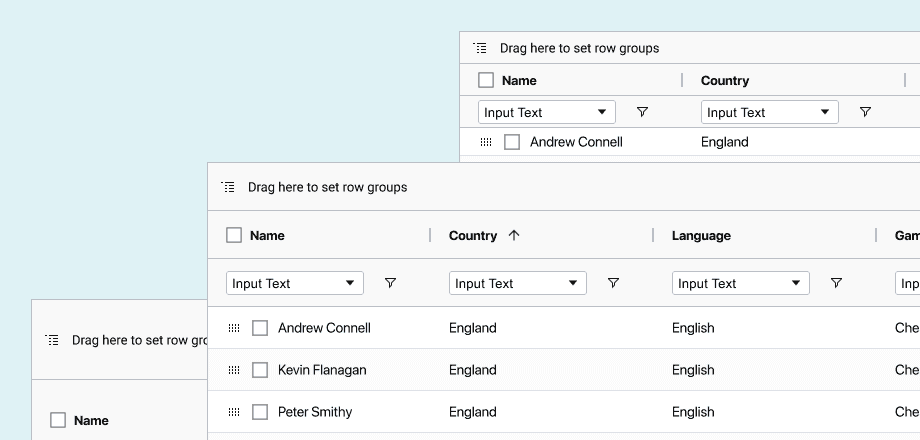Viewport: 920px width, 440px height.
Task: Select the Andrew Connell name cell in the front grid
Action: (x=324, y=328)
